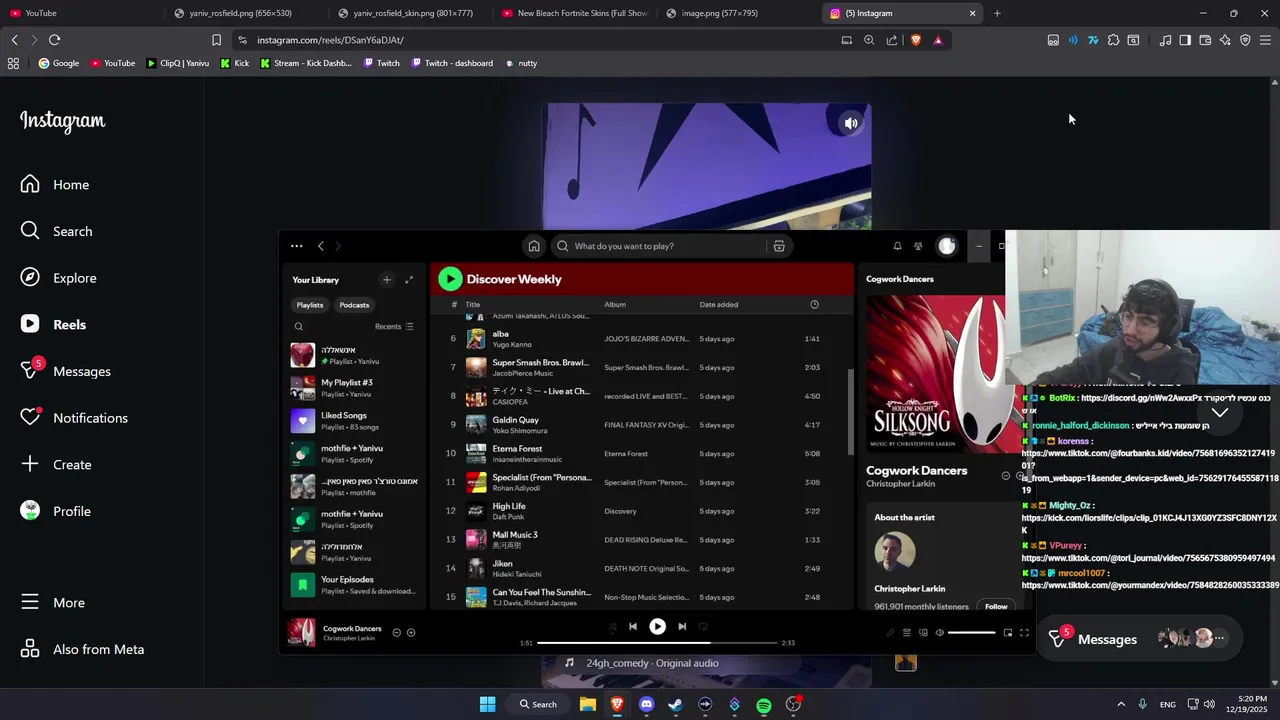The image size is (1280, 720).
Task: Expand chat overlay down chevron
Action: [1220, 412]
